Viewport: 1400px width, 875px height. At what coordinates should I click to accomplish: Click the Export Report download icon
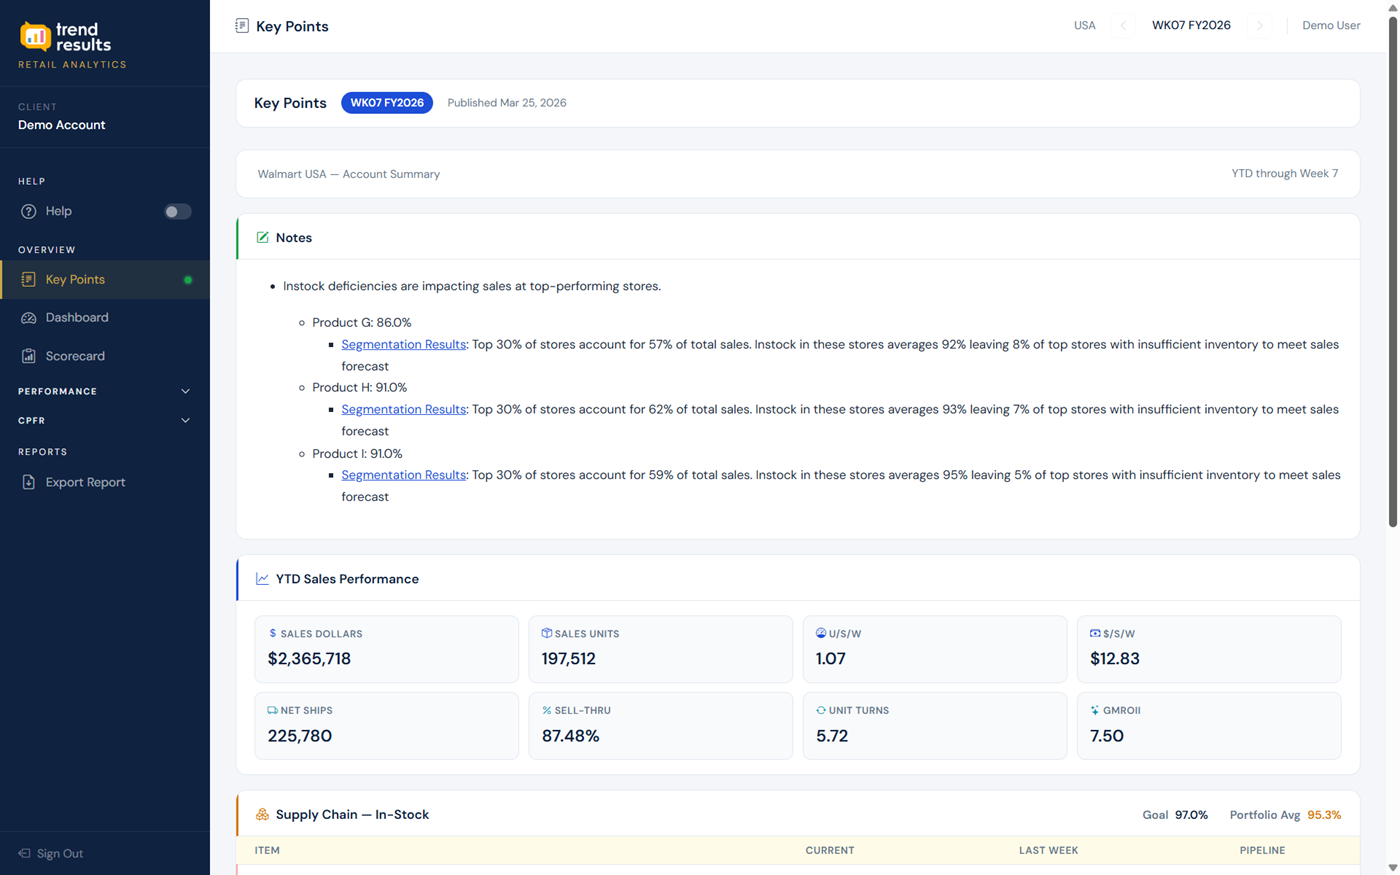click(28, 482)
